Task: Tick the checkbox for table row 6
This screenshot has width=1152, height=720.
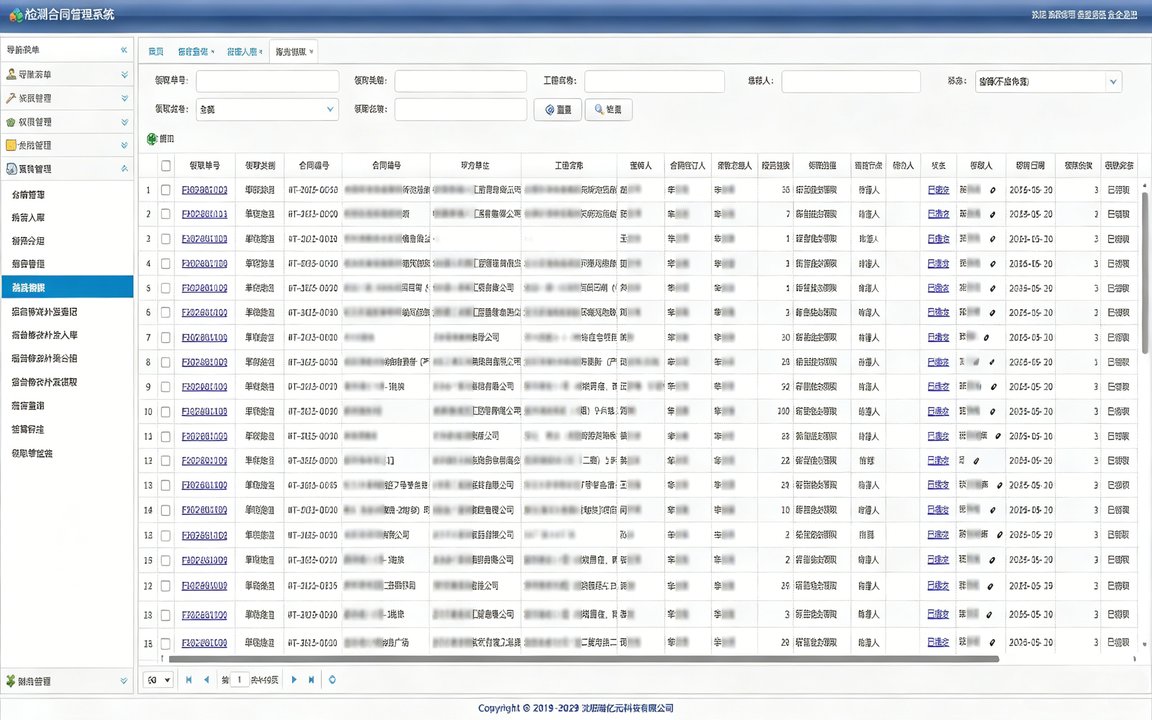Action: pos(166,313)
